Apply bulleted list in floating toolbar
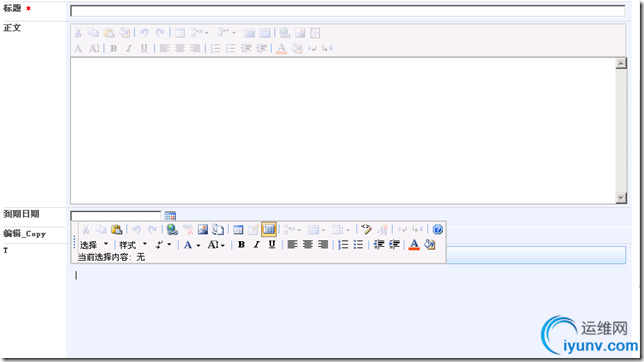The height and width of the screenshot is (362, 644). tap(359, 244)
